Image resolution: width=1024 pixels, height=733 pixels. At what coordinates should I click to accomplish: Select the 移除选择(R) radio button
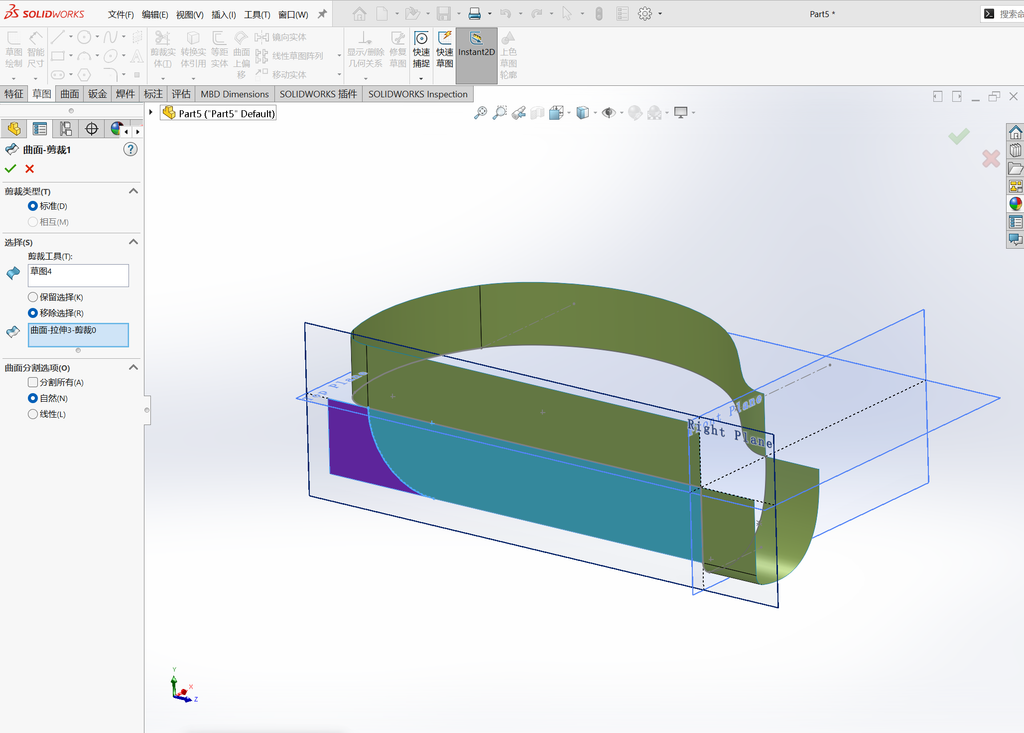coord(33,313)
